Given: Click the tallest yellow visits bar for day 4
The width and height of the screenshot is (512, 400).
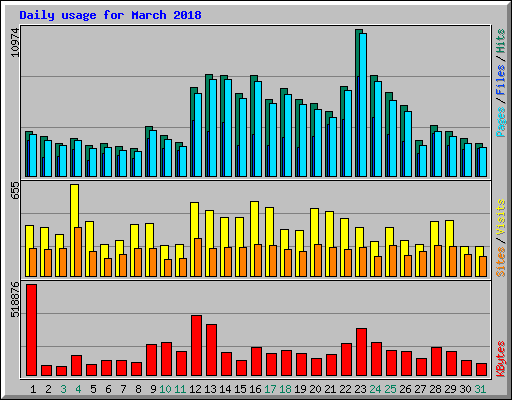Looking at the screenshot, I should point(75,230).
